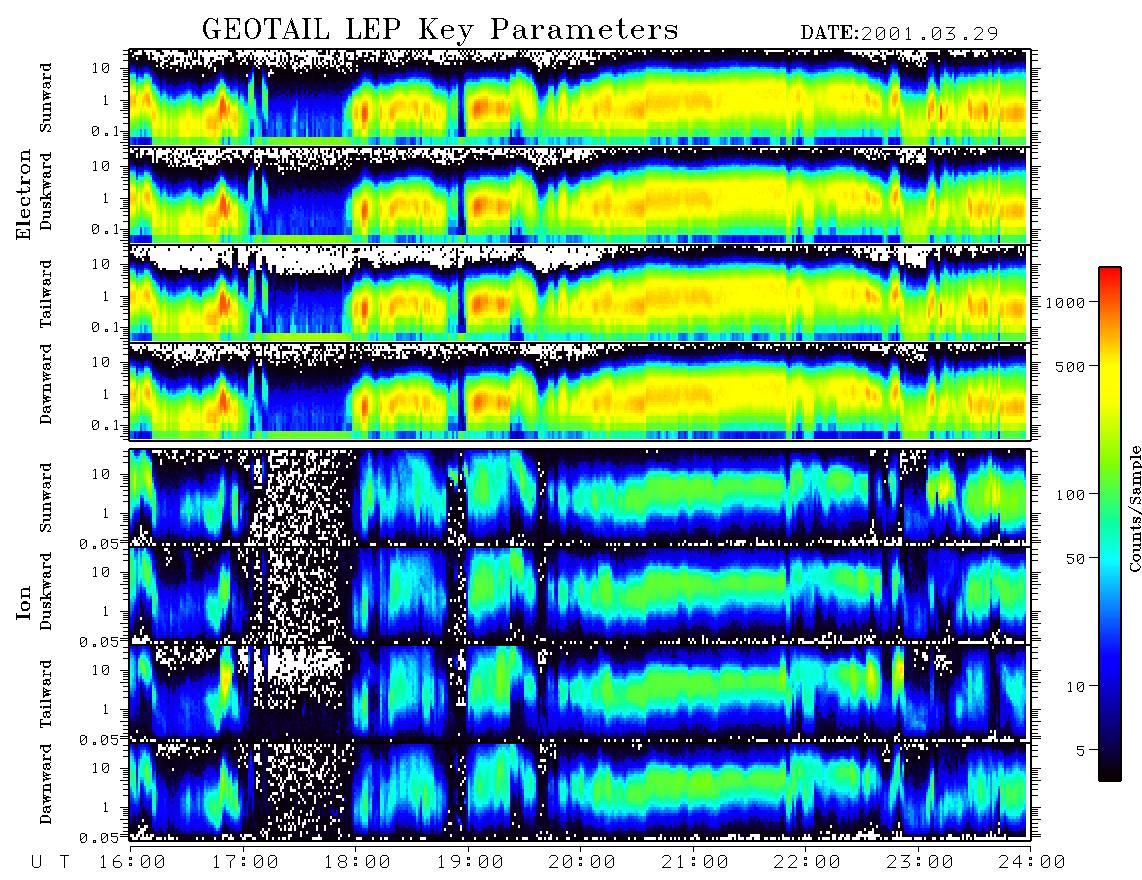Select the Electron Dawnward panel label
The width and height of the screenshot is (1142, 880).
46,384
